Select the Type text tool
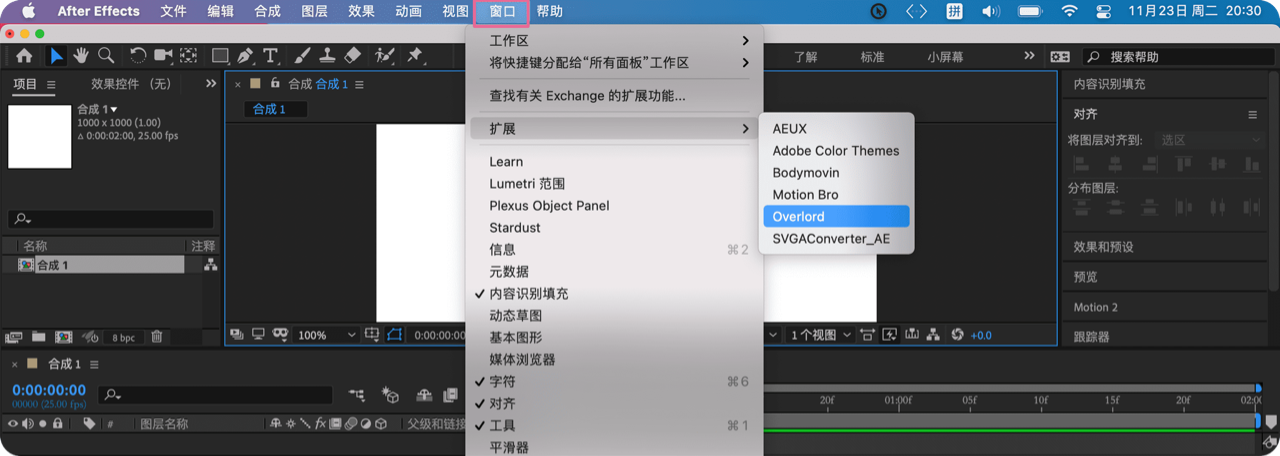The width and height of the screenshot is (1280, 456). (x=270, y=56)
